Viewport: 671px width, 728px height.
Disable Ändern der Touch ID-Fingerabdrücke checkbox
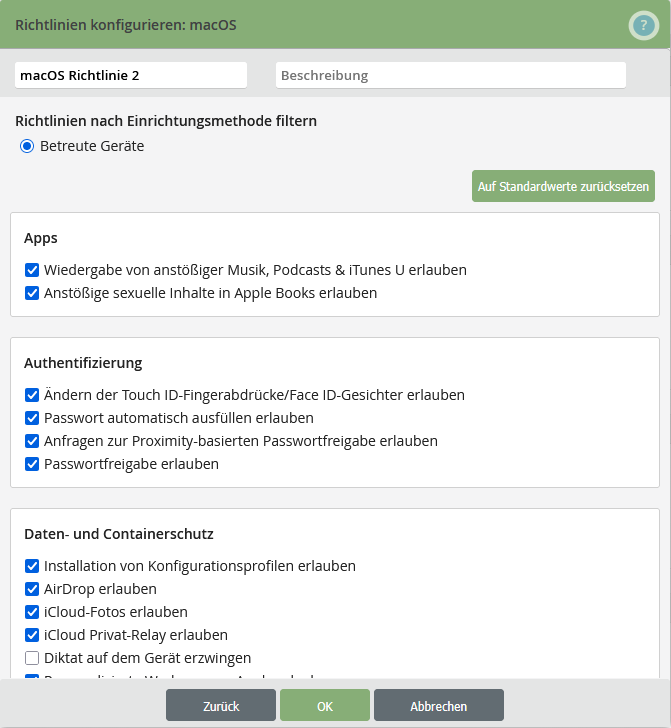(x=32, y=395)
